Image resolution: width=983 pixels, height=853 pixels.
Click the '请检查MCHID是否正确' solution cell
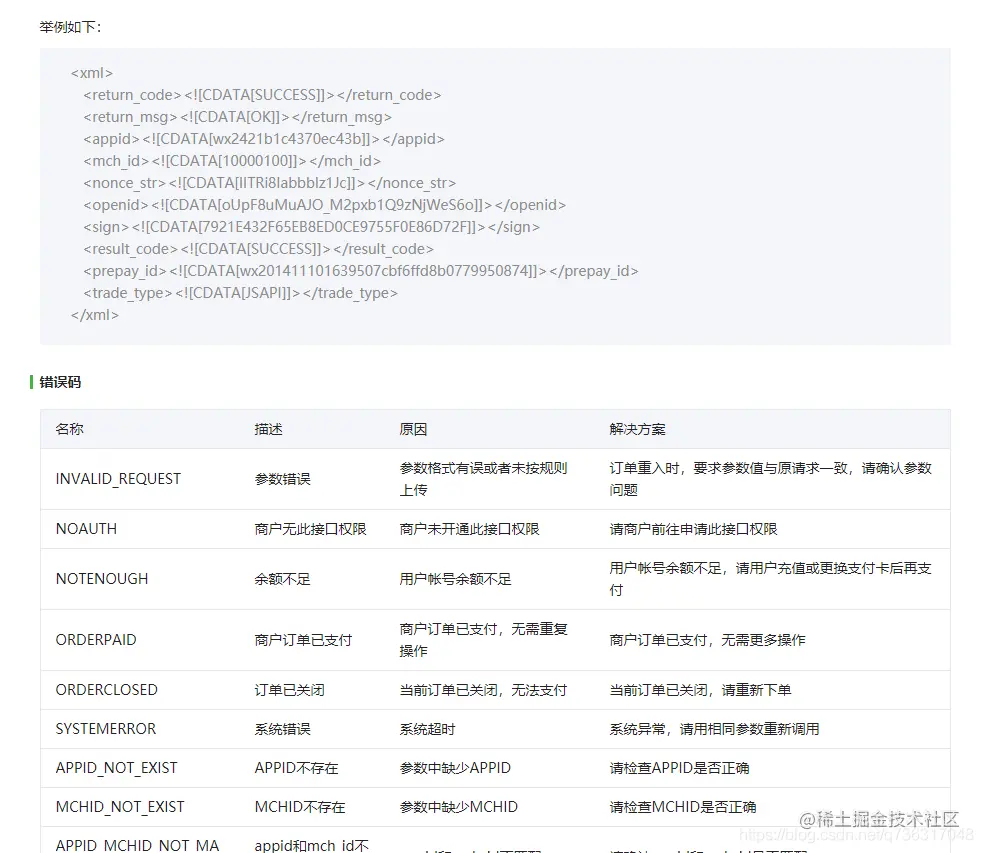[x=683, y=807]
